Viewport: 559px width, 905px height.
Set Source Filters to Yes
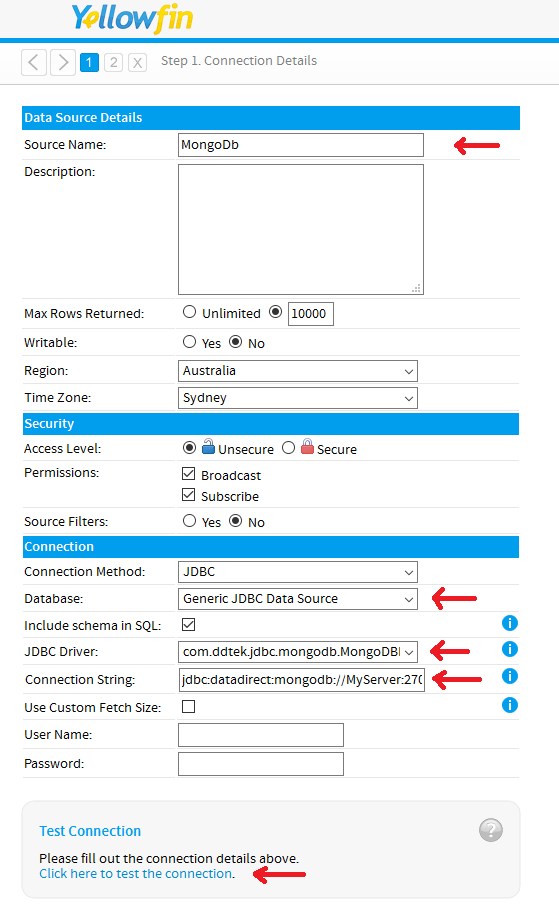click(189, 521)
